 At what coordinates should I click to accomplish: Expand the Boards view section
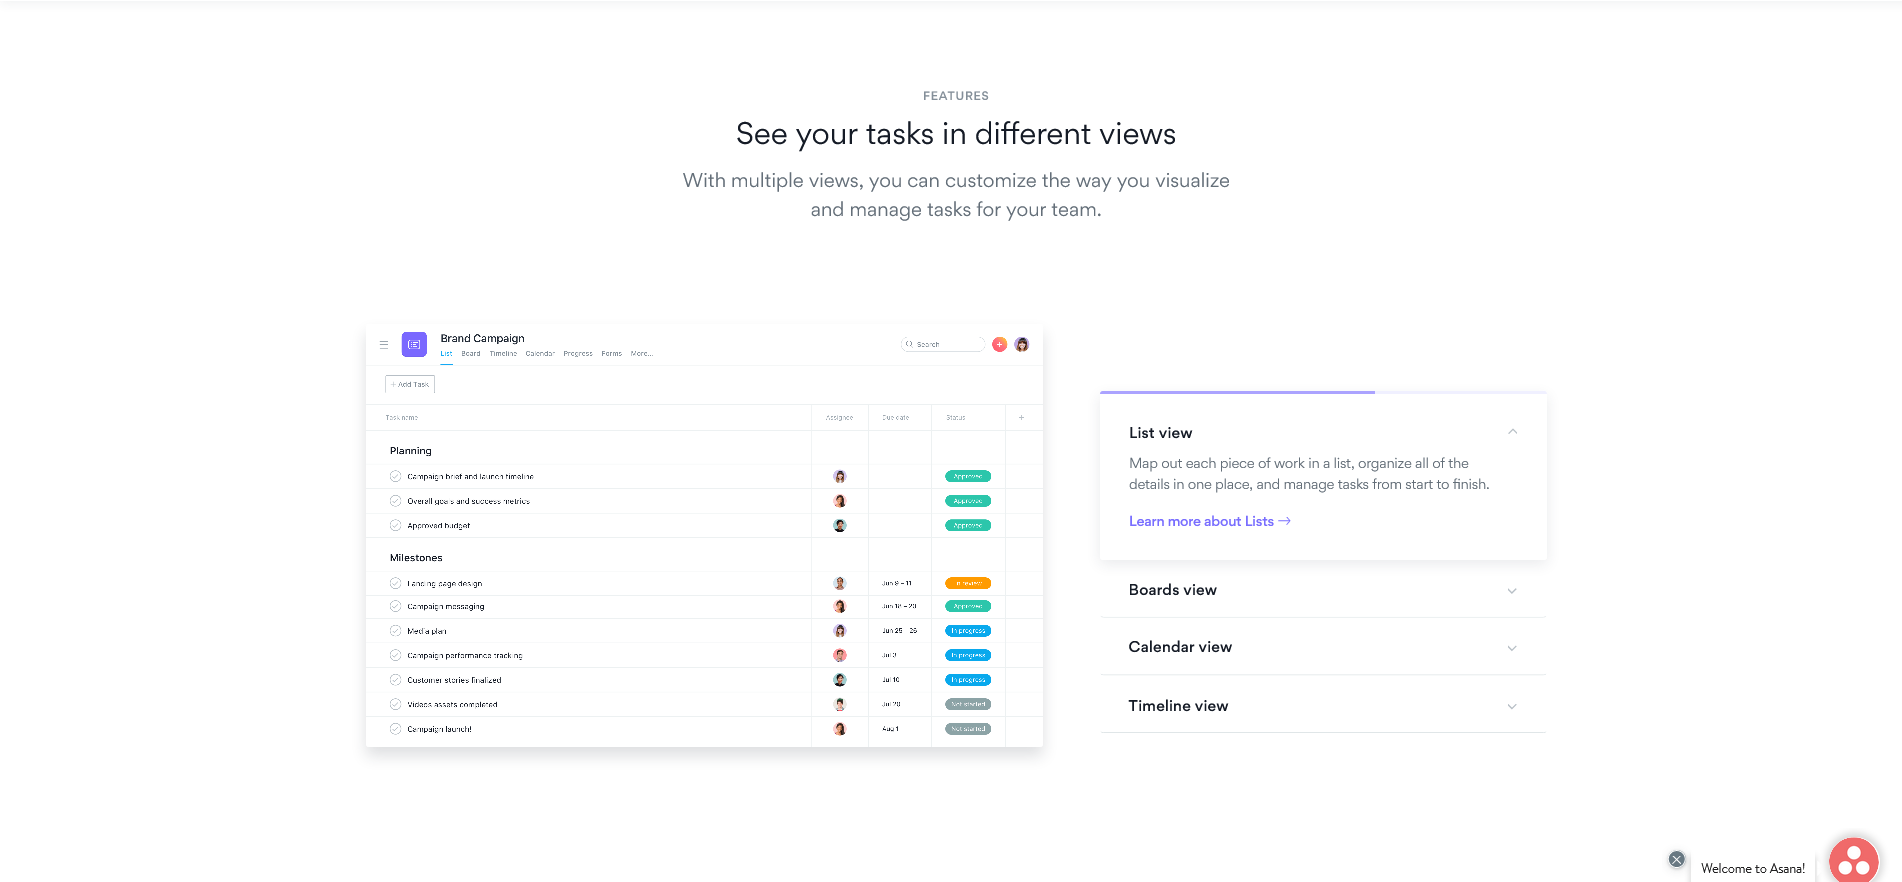pos(1512,591)
